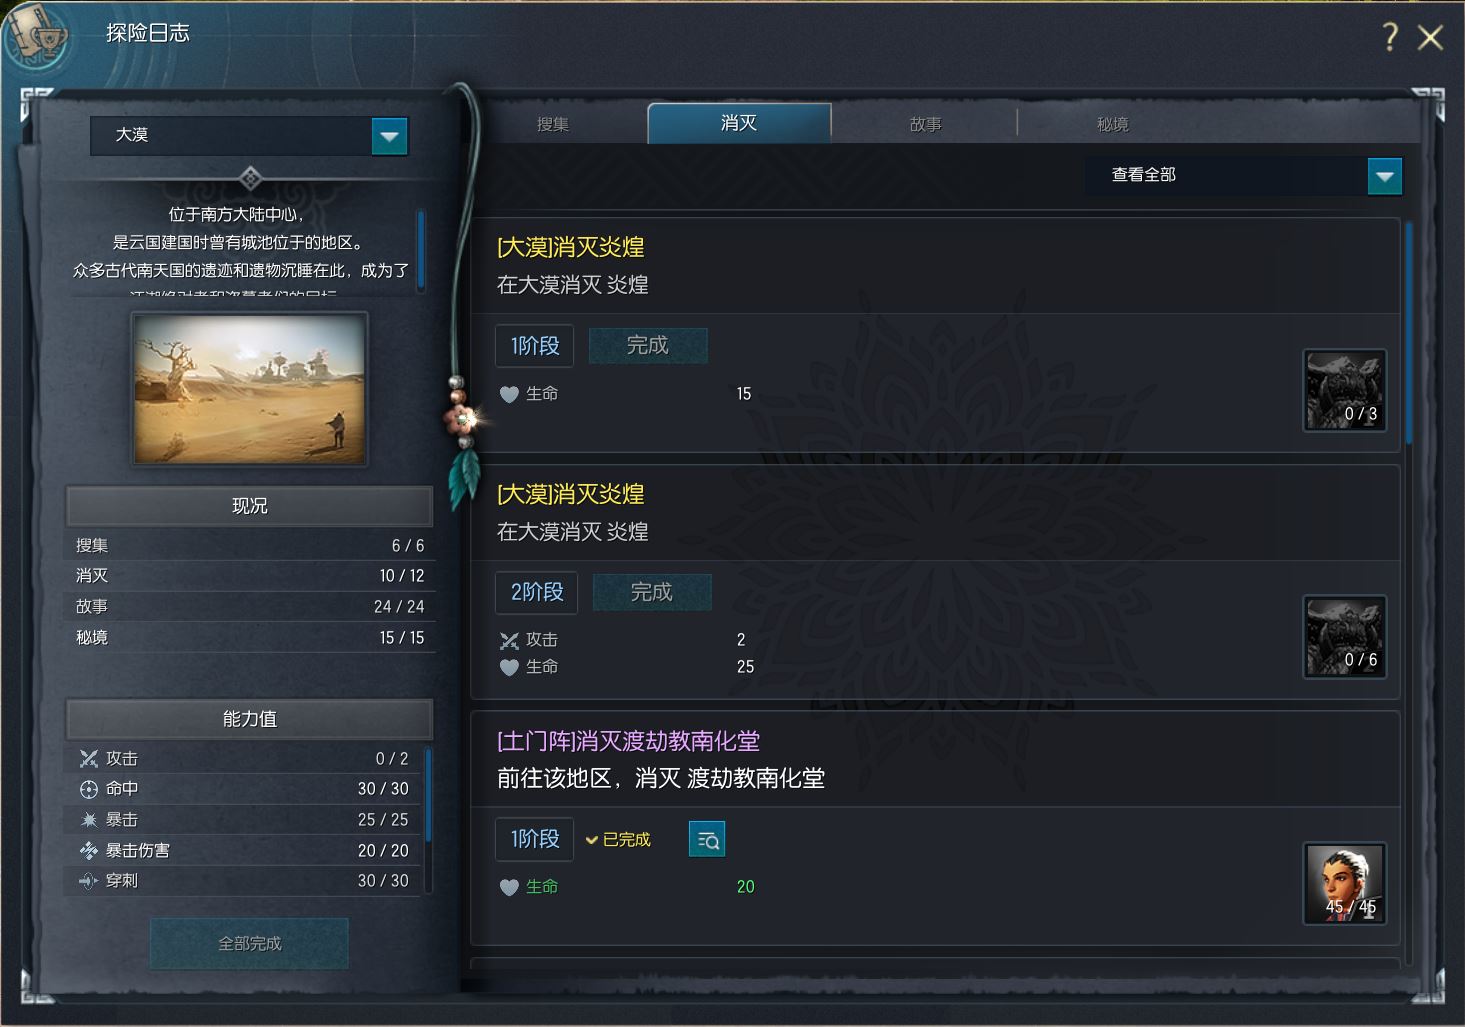Click the flower feather bookmark ornament

pyautogui.click(x=463, y=440)
